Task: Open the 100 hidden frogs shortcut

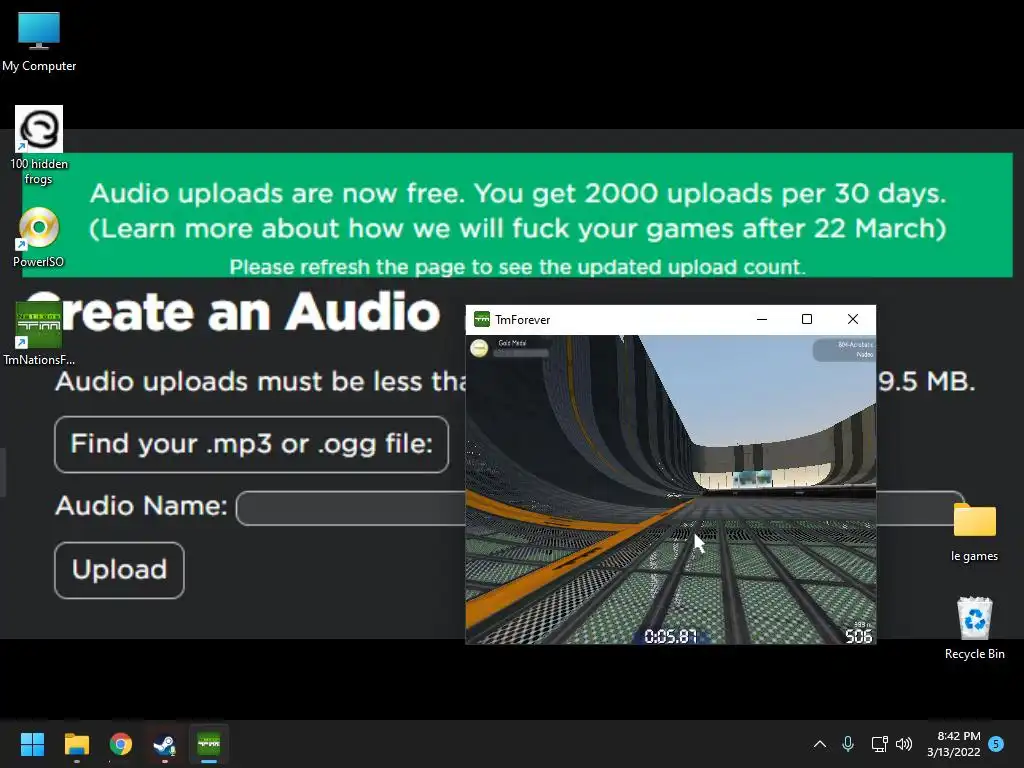Action: (x=39, y=145)
